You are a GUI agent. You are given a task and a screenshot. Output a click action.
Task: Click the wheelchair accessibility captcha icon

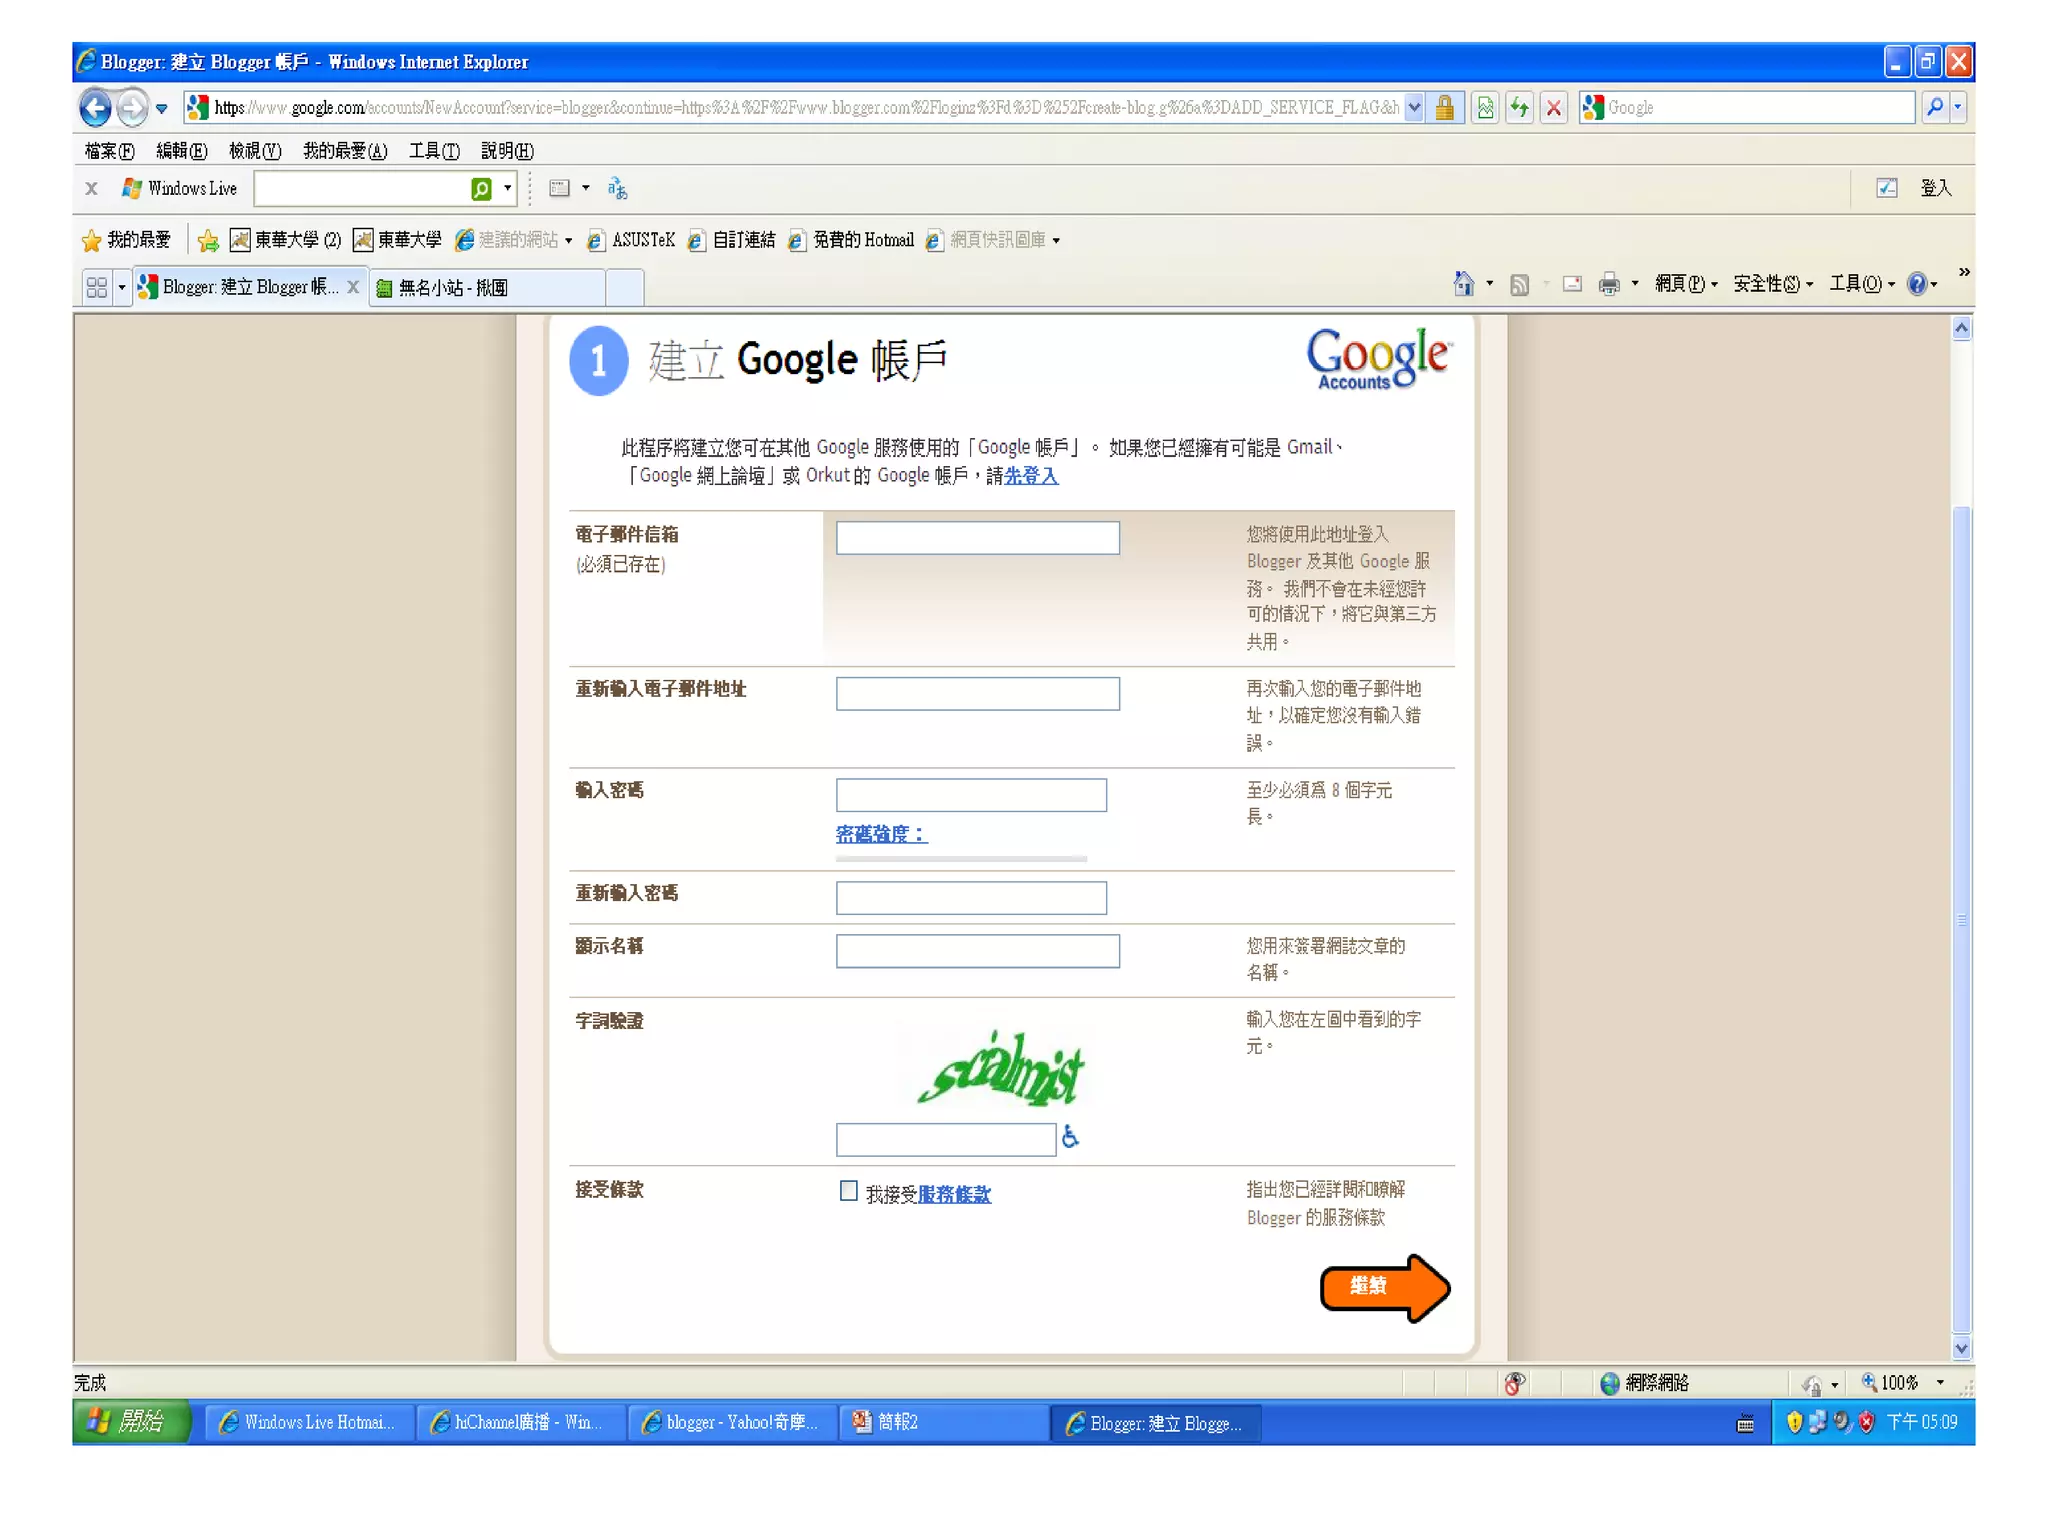(x=1070, y=1137)
